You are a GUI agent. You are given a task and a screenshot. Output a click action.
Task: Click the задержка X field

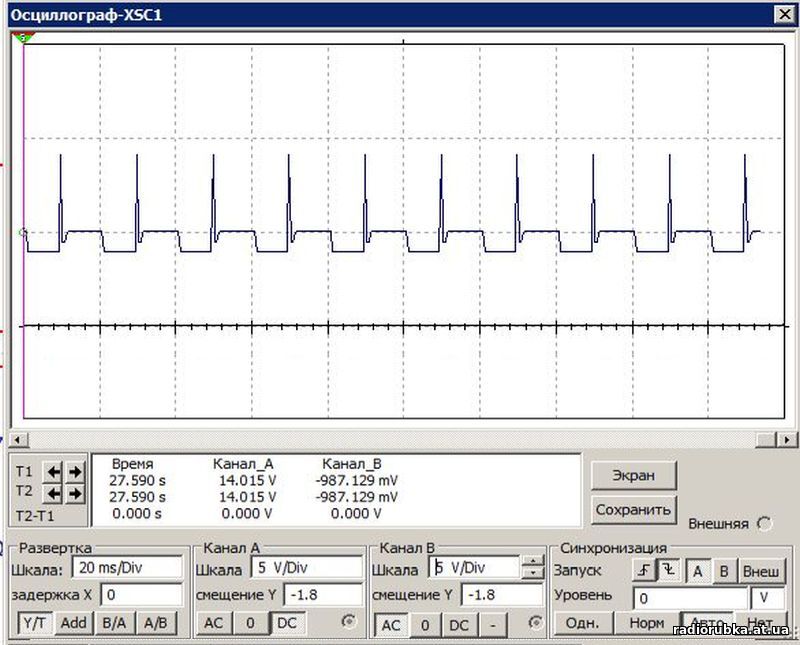tap(141, 595)
